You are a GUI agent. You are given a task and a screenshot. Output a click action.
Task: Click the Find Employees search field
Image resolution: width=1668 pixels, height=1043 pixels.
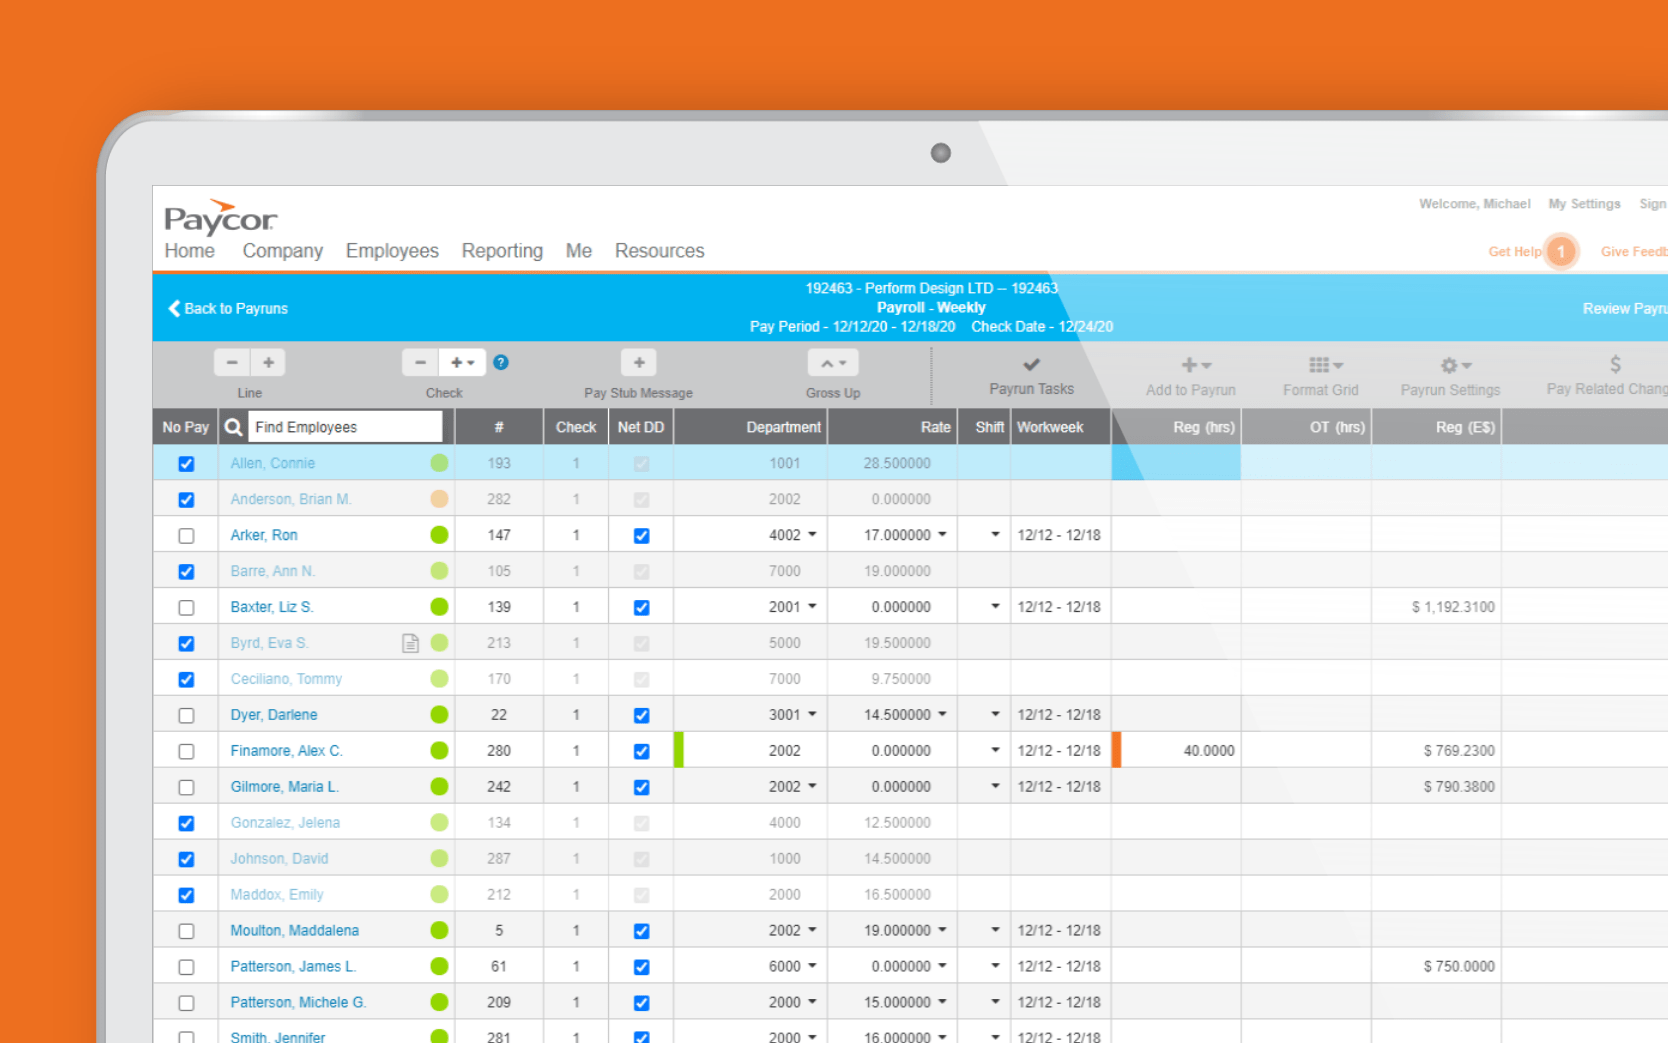click(345, 427)
